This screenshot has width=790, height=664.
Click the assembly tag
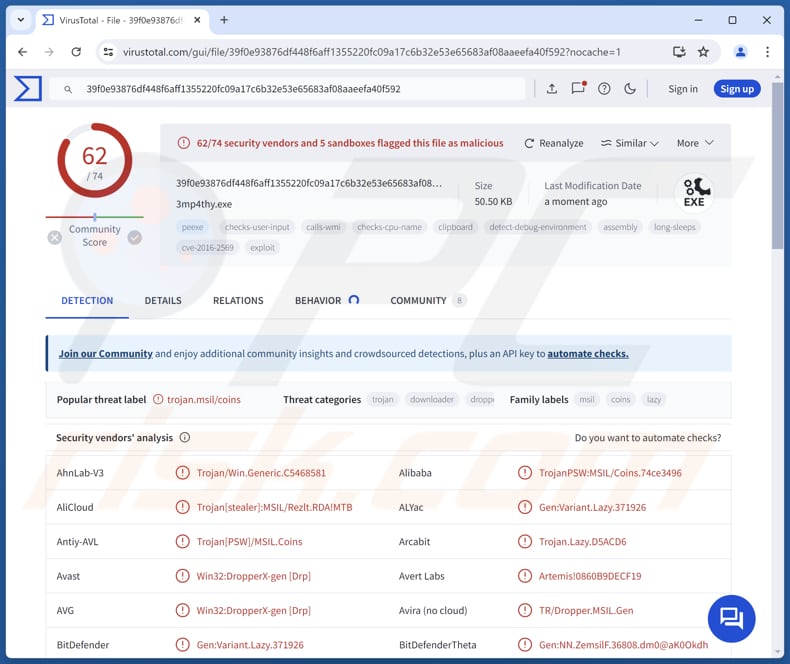620,227
